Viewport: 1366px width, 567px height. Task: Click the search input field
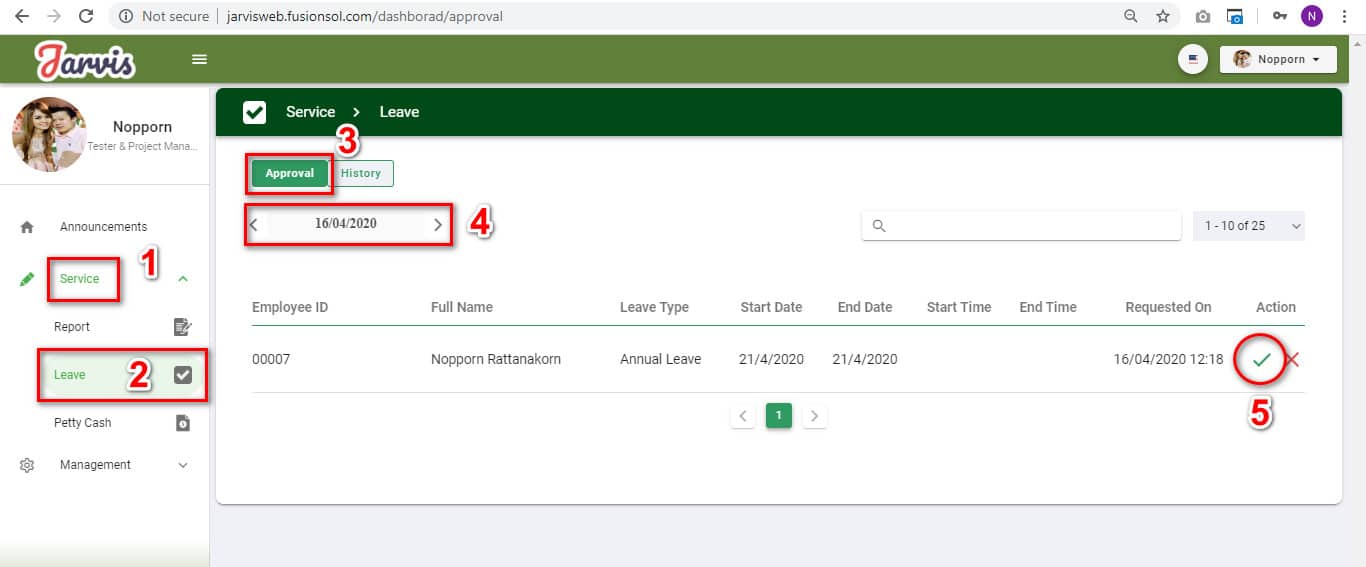1030,226
